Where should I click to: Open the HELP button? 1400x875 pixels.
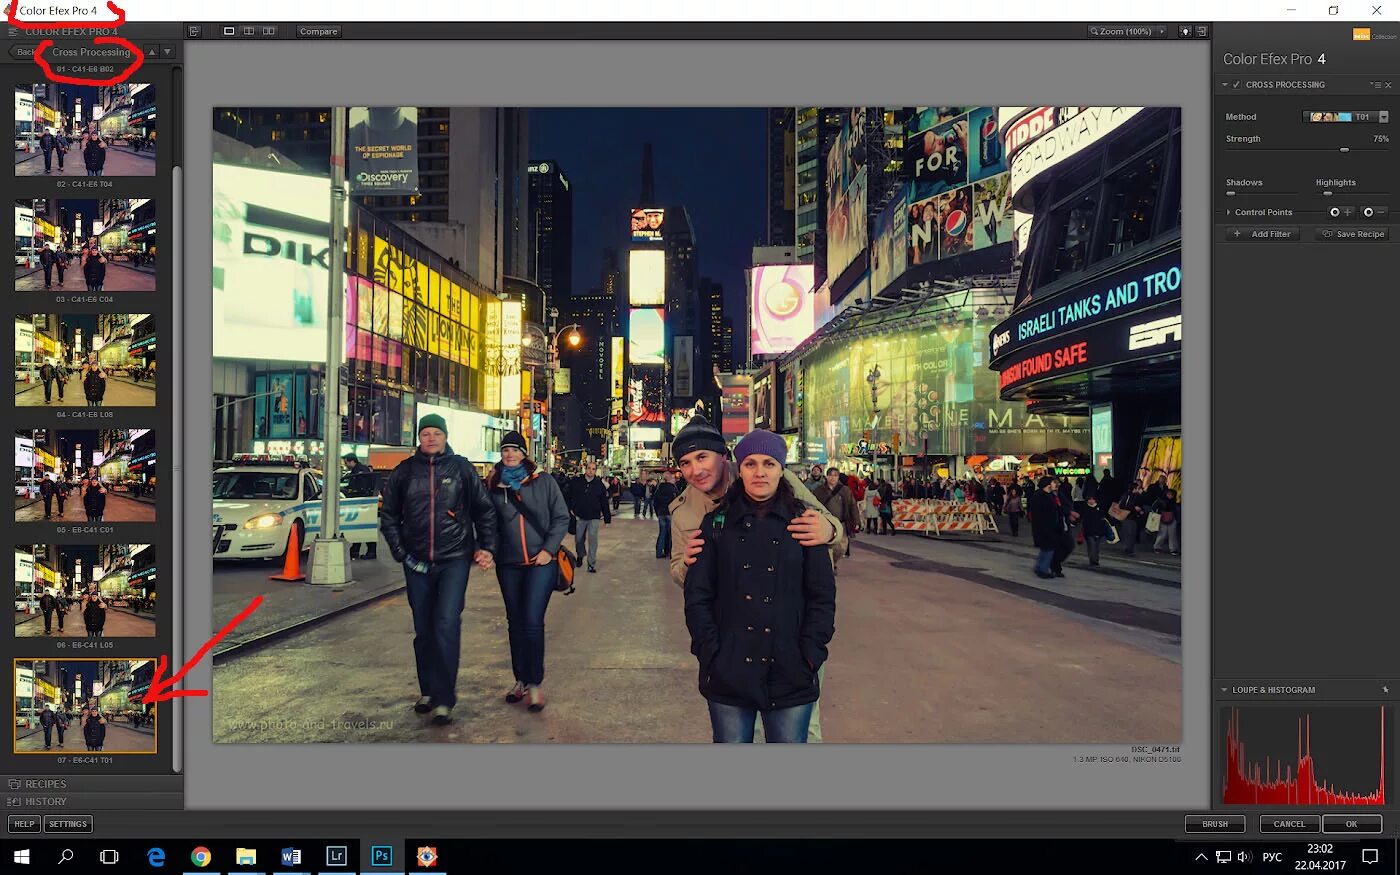pyautogui.click(x=24, y=824)
